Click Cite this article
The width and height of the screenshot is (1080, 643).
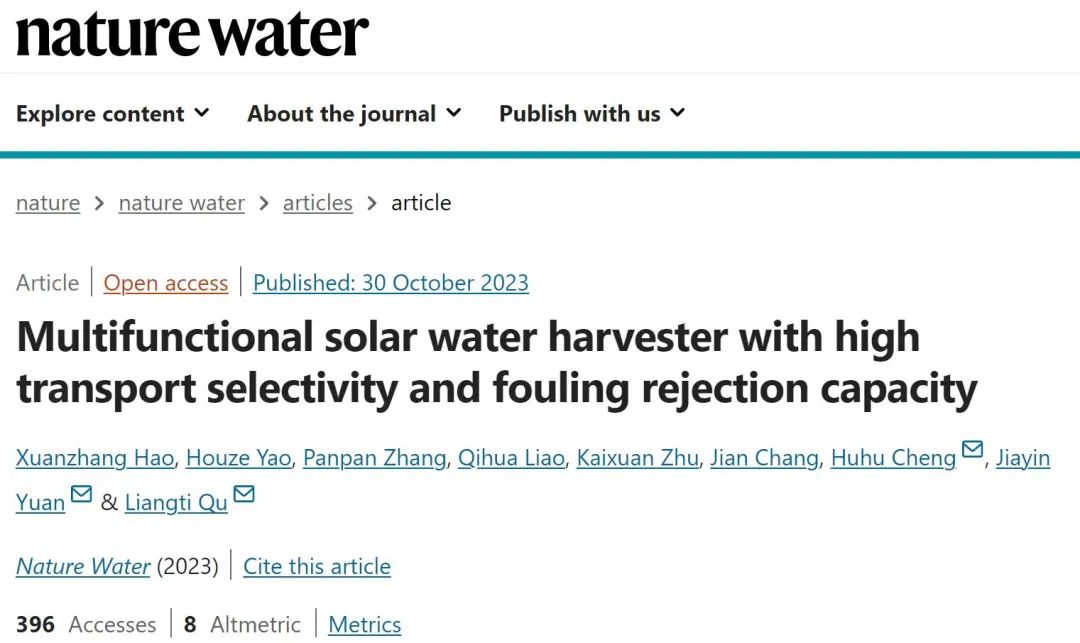[317, 566]
